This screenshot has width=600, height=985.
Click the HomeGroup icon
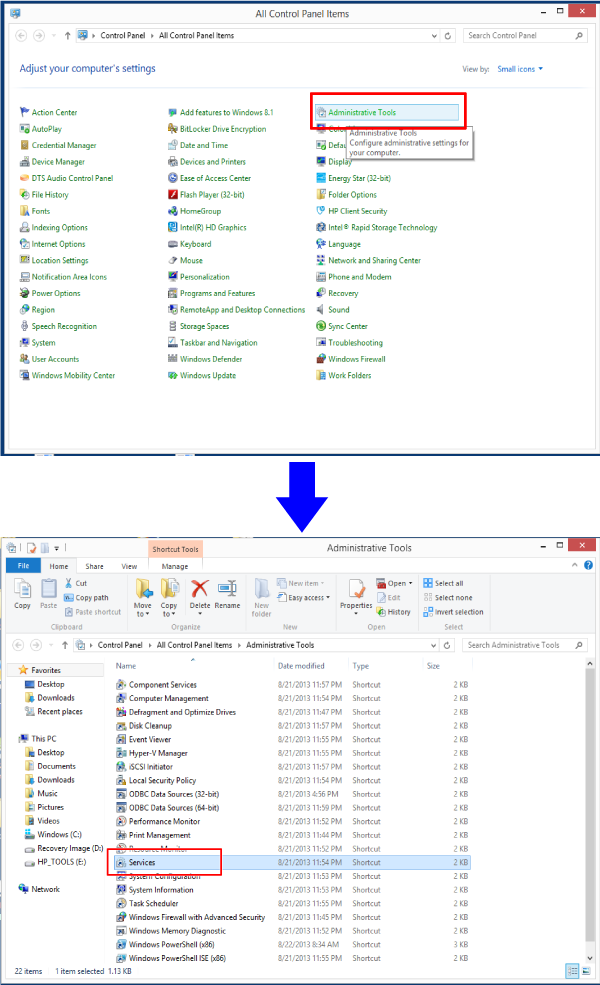click(173, 211)
